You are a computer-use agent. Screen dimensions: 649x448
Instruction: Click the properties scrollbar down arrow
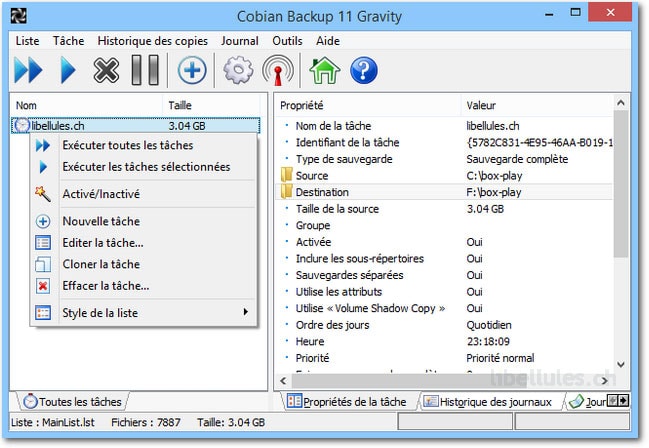coord(620,365)
